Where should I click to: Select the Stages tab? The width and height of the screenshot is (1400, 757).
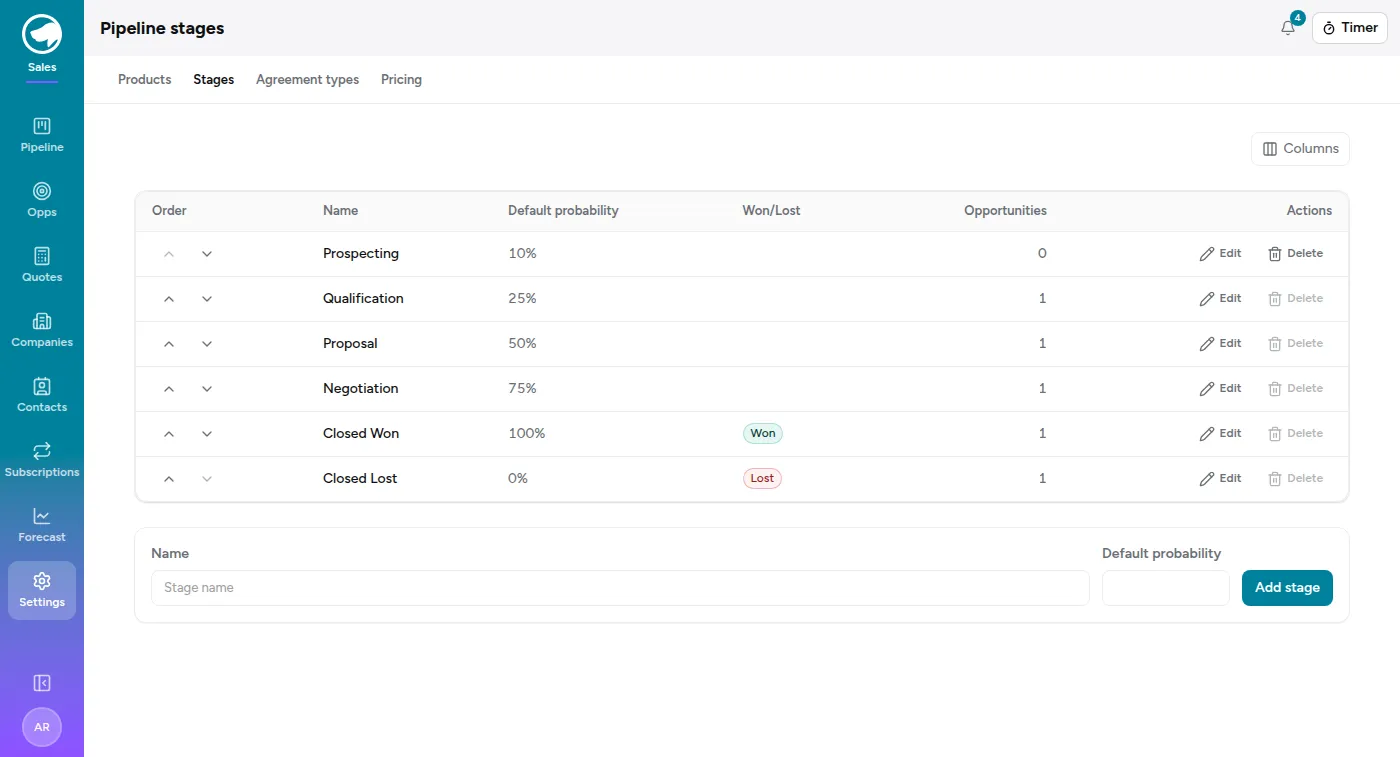click(214, 80)
